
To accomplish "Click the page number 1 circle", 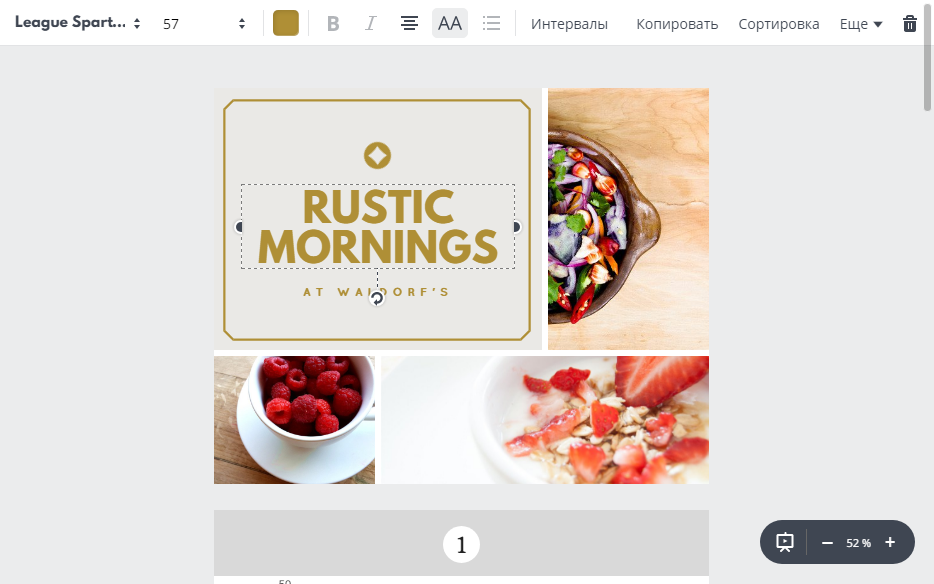I will pyautogui.click(x=461, y=544).
